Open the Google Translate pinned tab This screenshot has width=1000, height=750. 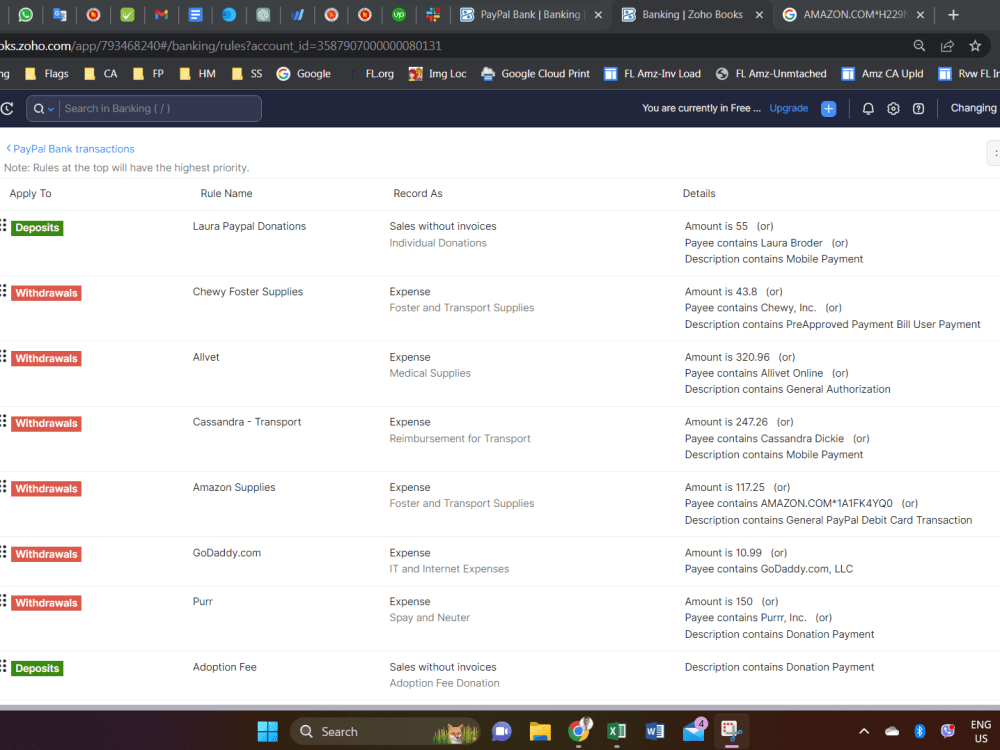pos(59,14)
